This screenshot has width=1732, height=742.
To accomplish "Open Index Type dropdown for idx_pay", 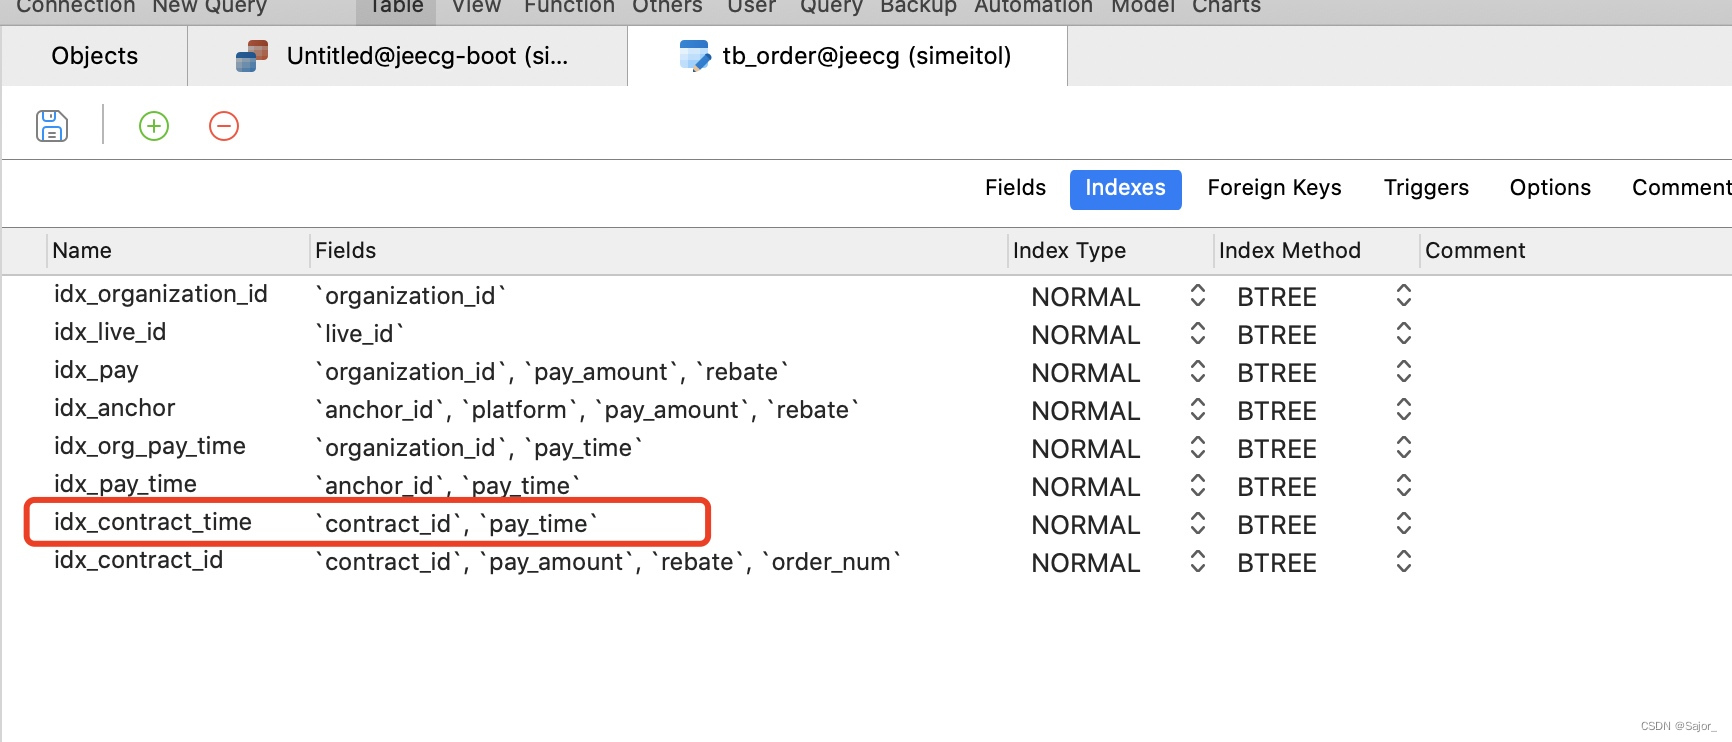I will click(x=1198, y=372).
